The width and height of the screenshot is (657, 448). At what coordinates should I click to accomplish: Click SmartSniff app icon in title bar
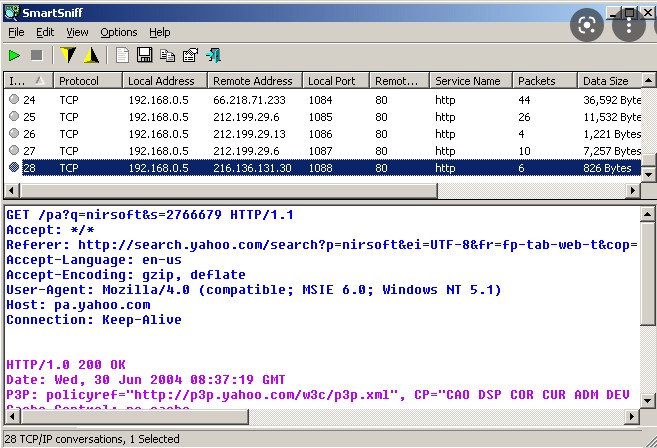[x=11, y=13]
